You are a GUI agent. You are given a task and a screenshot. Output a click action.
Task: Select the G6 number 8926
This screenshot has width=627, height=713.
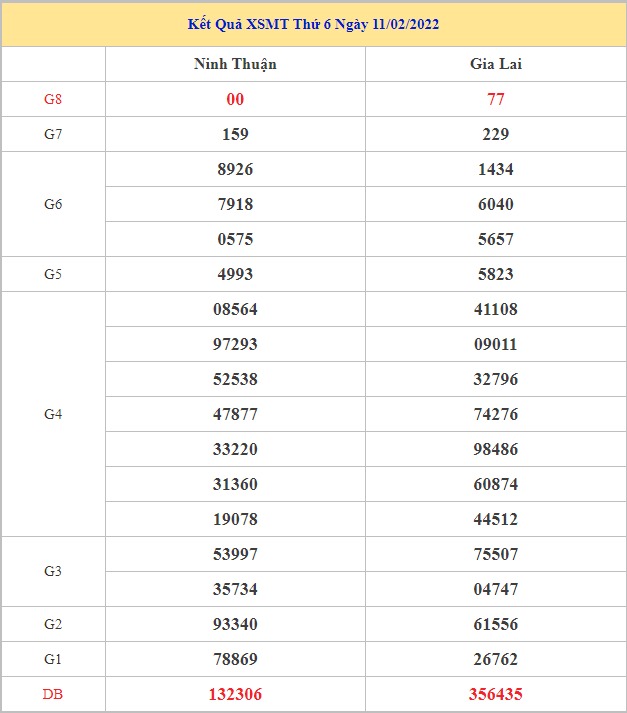pos(235,169)
